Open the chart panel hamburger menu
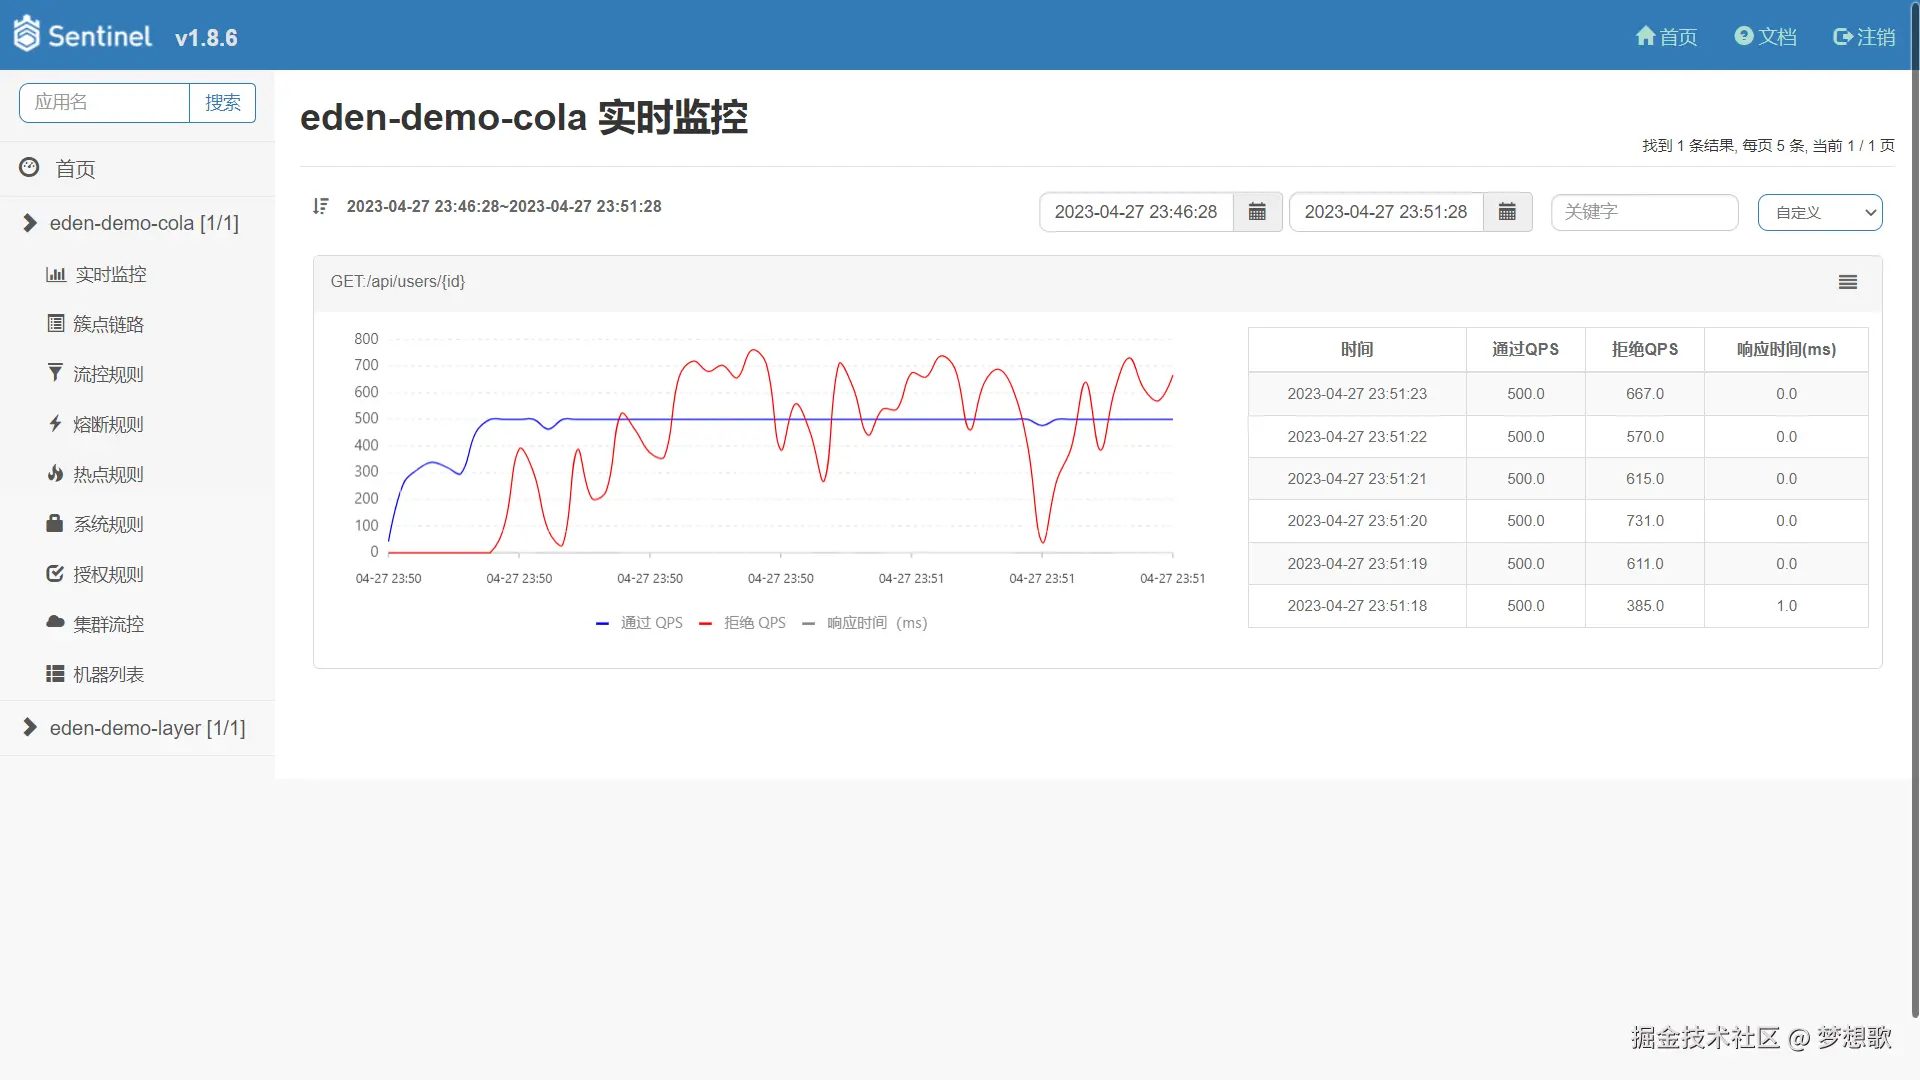This screenshot has width=1920, height=1080. [x=1847, y=283]
